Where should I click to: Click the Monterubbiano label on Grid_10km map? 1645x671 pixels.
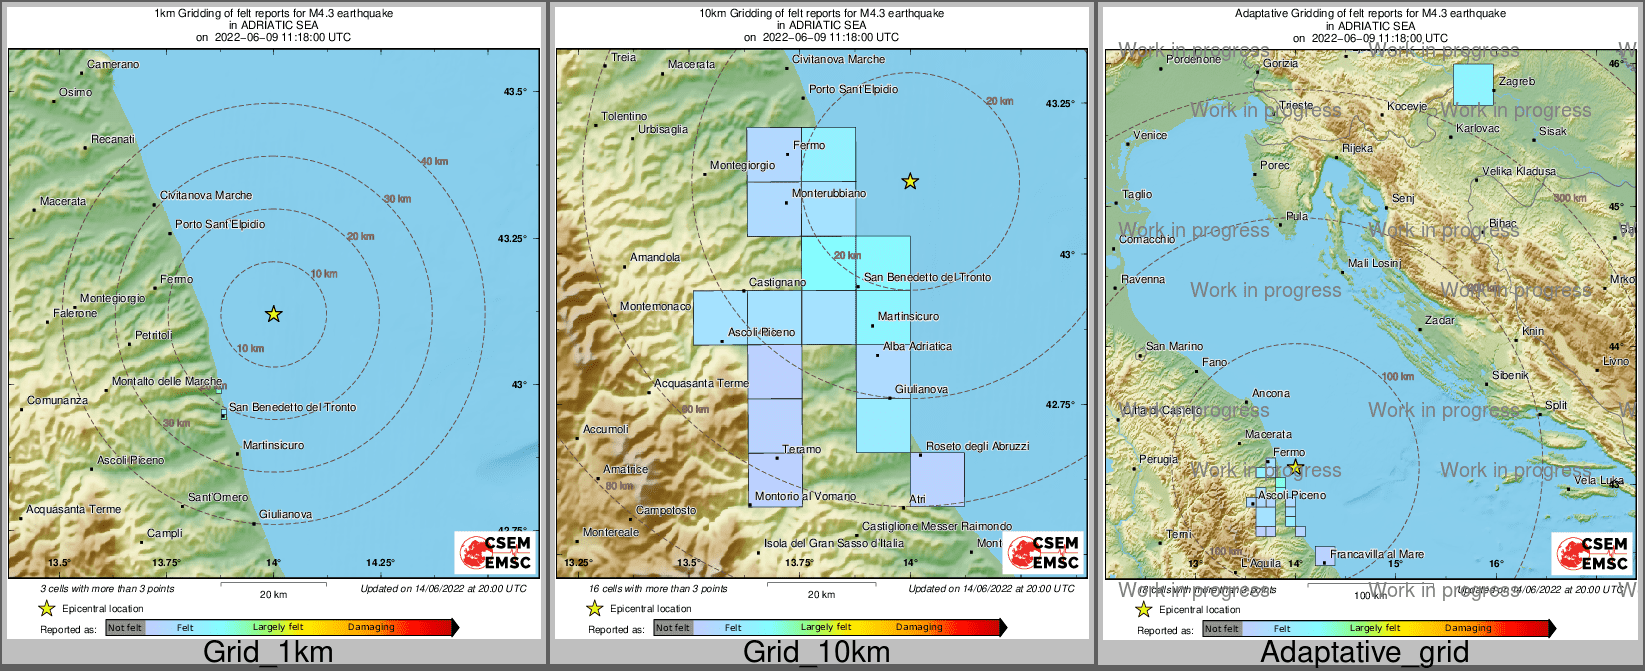829,193
